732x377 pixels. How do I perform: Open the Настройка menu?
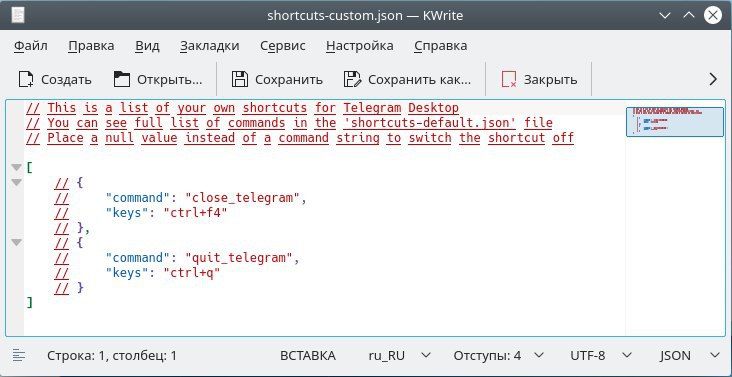(x=359, y=46)
